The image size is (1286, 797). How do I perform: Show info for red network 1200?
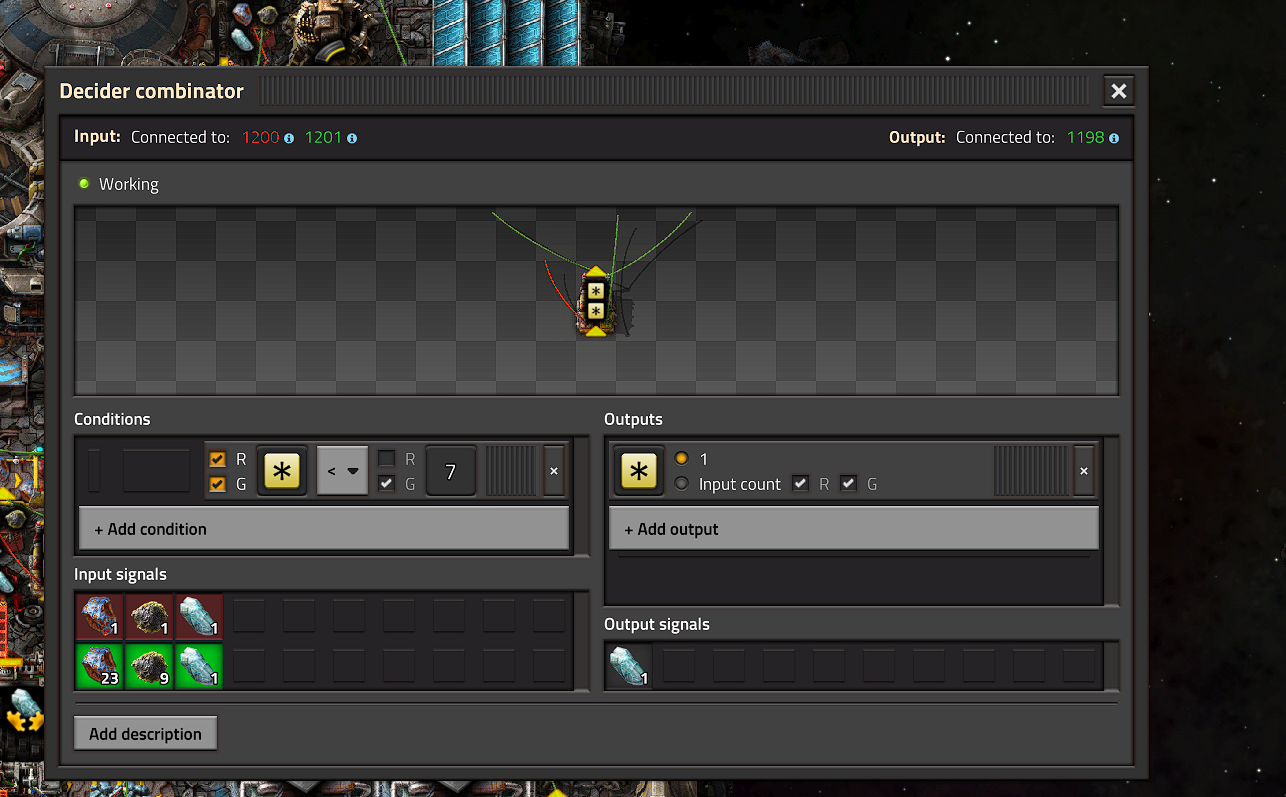(289, 138)
